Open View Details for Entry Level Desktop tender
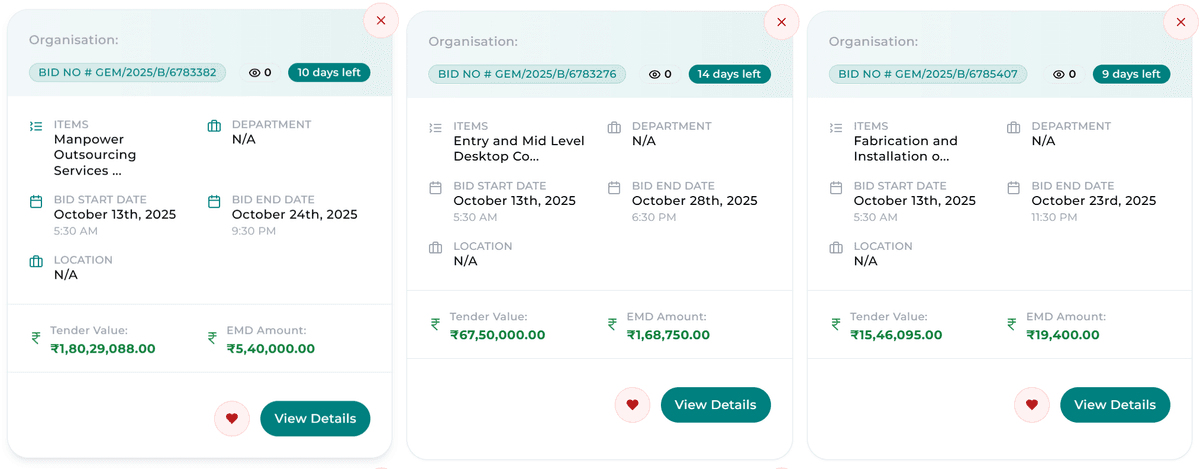This screenshot has height=469, width=1200. click(715, 405)
